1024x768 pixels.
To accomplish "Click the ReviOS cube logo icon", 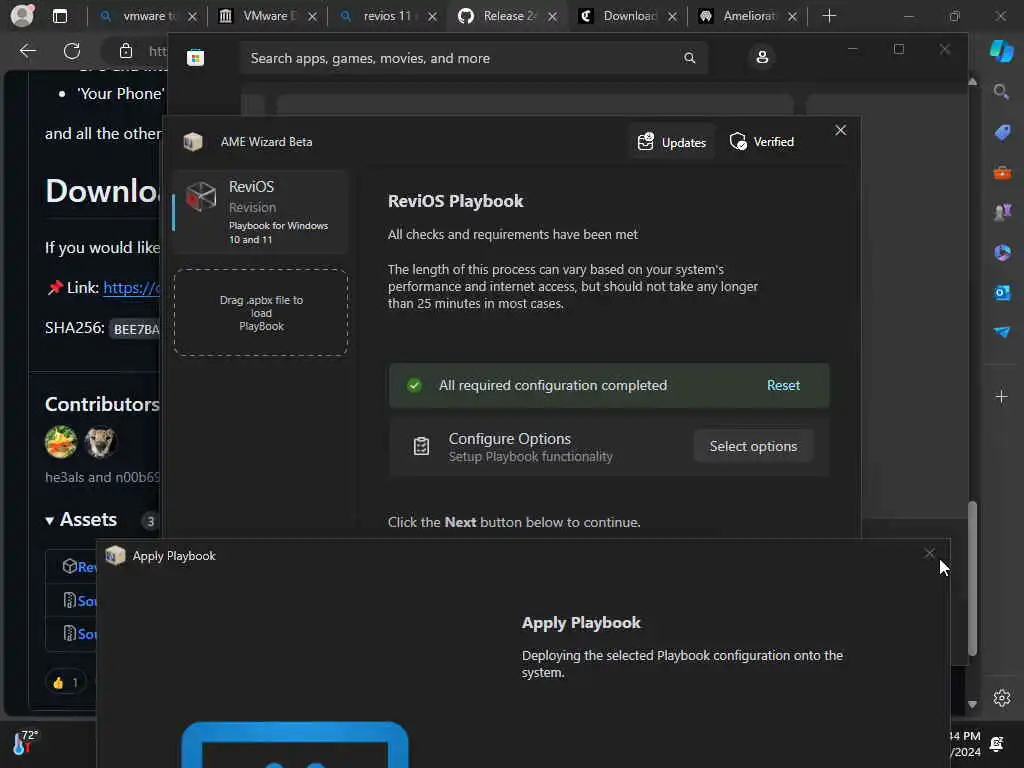I will point(201,196).
